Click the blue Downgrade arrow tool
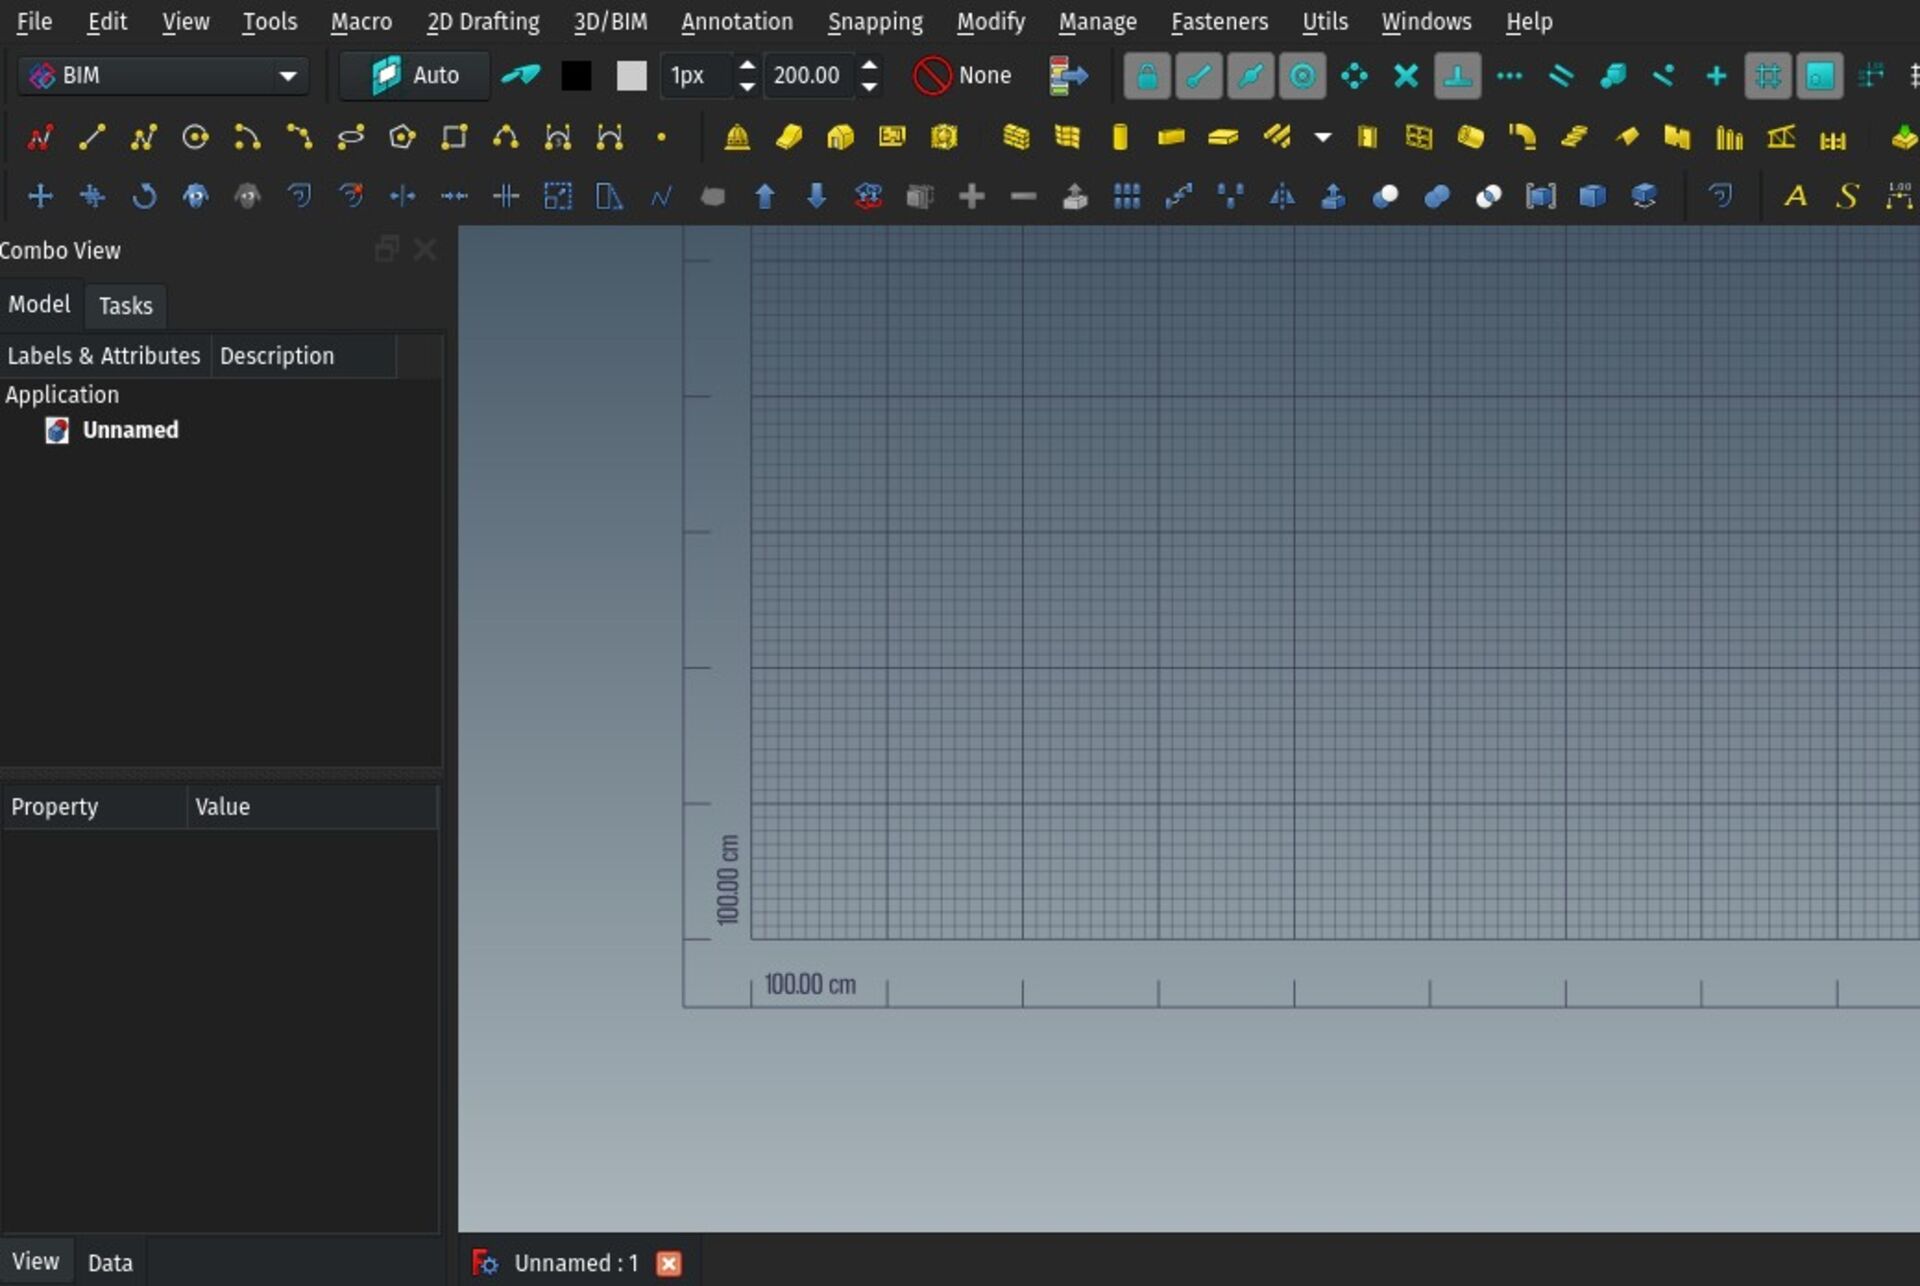1920x1286 pixels. pyautogui.click(x=817, y=196)
